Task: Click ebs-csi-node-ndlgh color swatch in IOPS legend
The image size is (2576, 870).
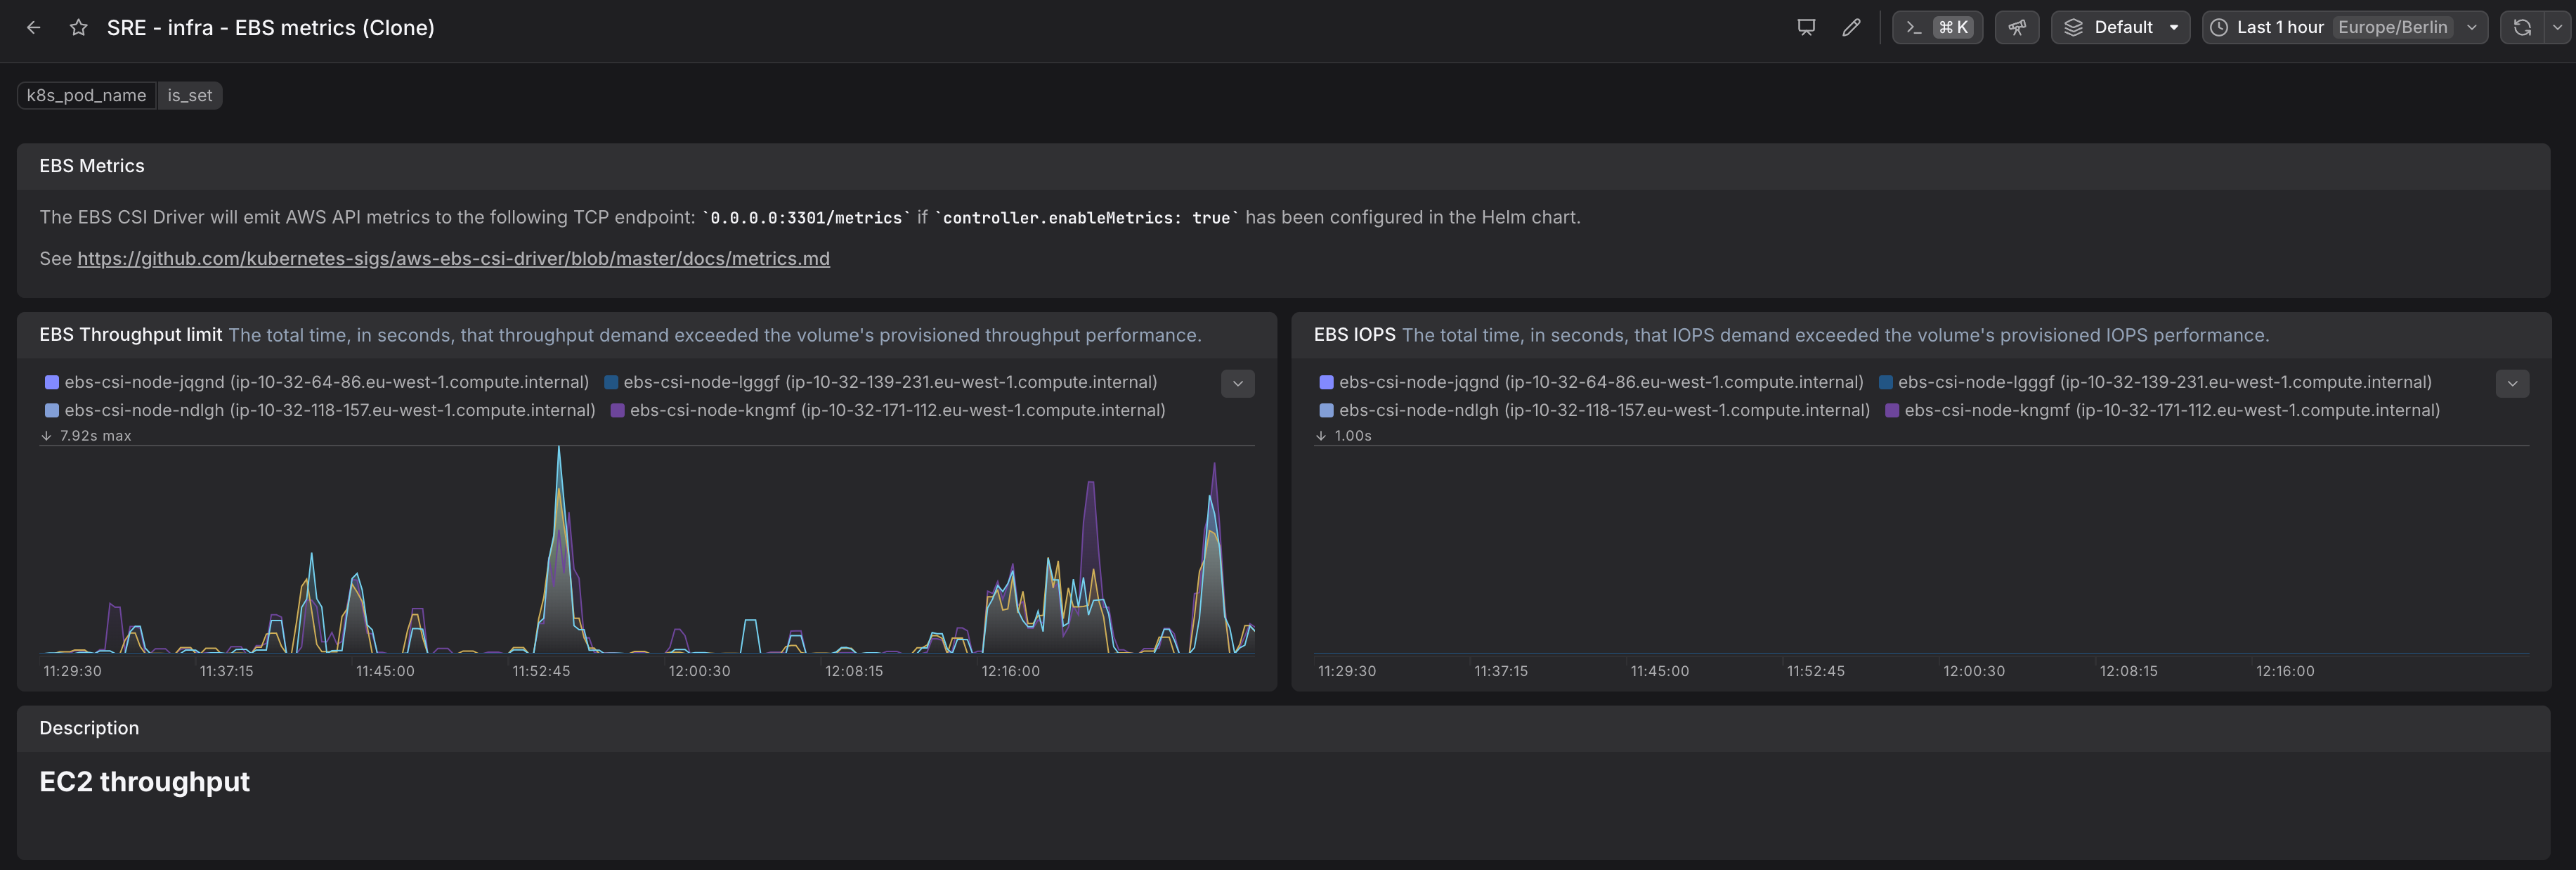Action: pyautogui.click(x=1326, y=410)
